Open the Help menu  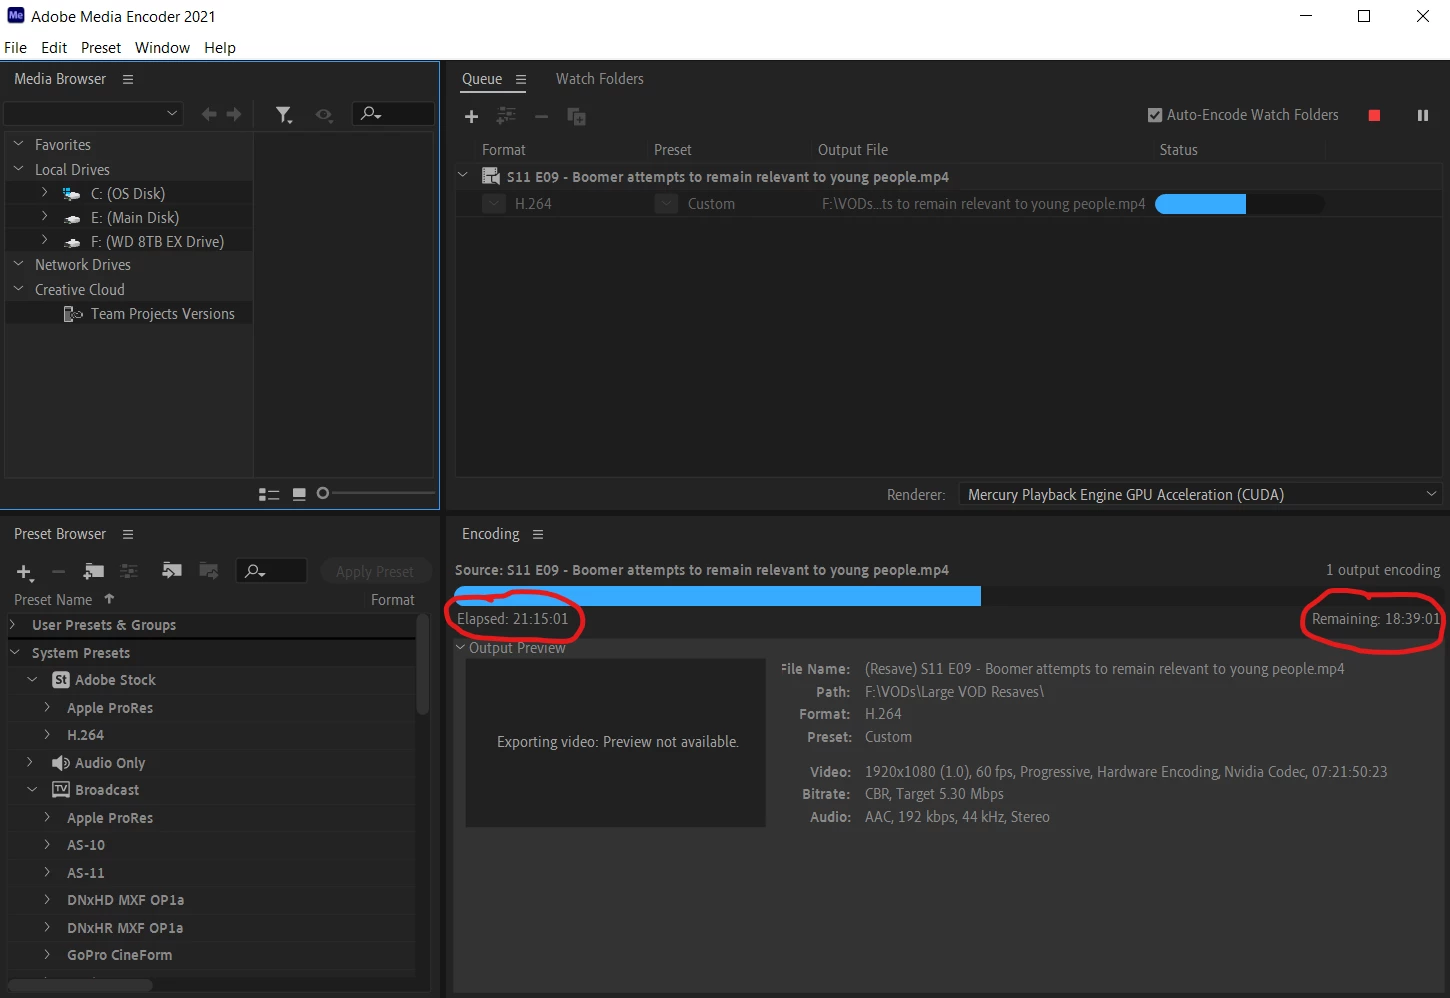[220, 48]
